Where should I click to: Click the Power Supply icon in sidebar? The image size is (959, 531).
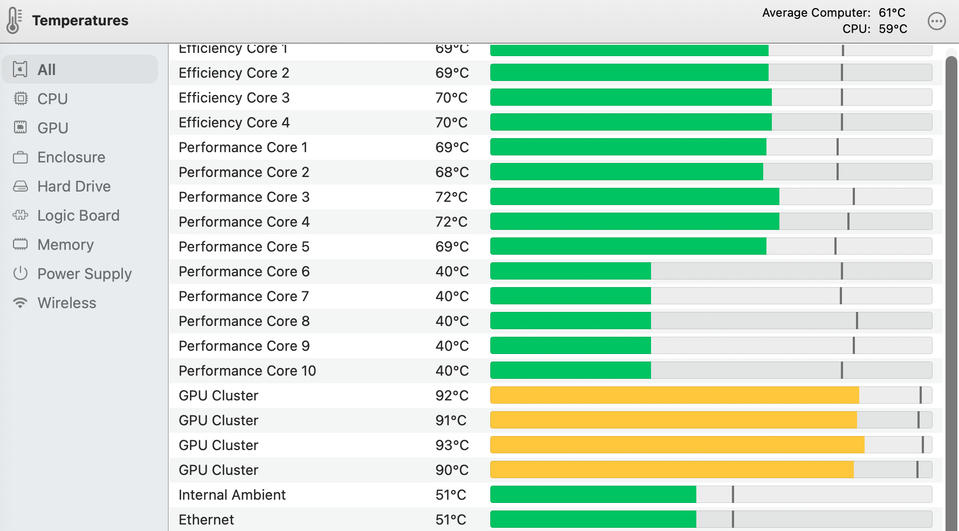pyautogui.click(x=20, y=273)
